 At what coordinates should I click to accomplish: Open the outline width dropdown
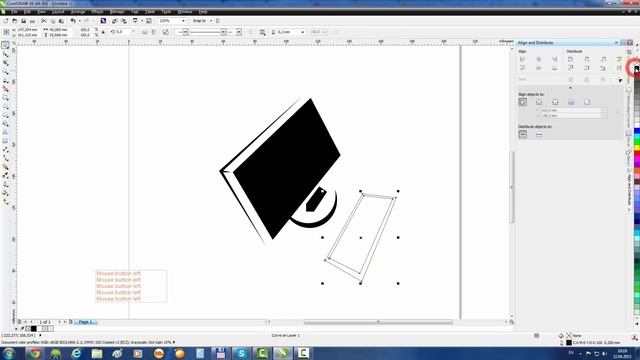click(302, 32)
